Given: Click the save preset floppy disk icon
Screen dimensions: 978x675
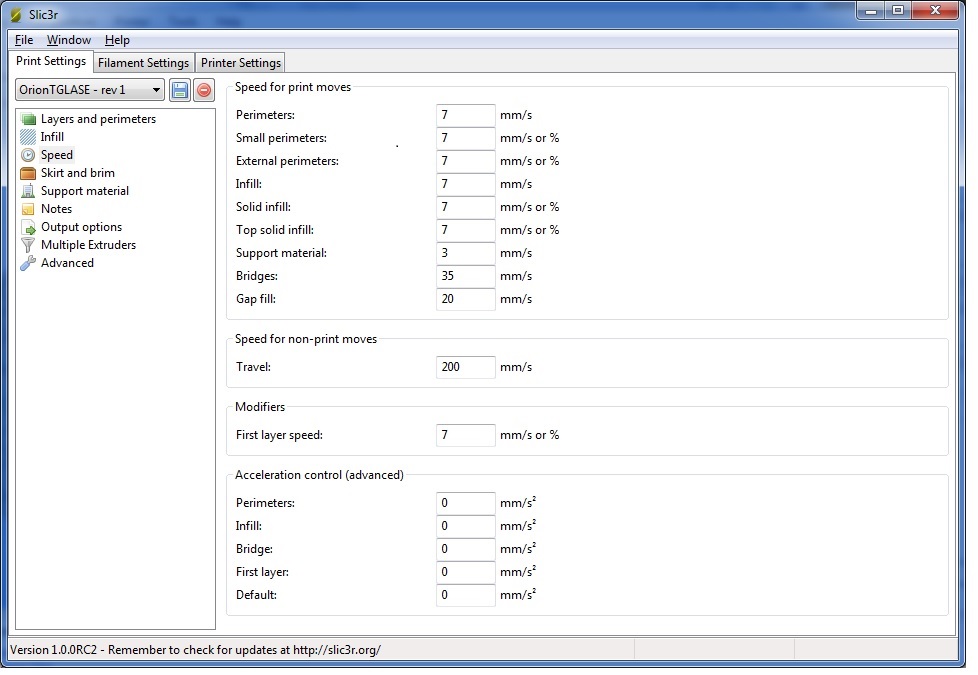Looking at the screenshot, I should [x=180, y=90].
